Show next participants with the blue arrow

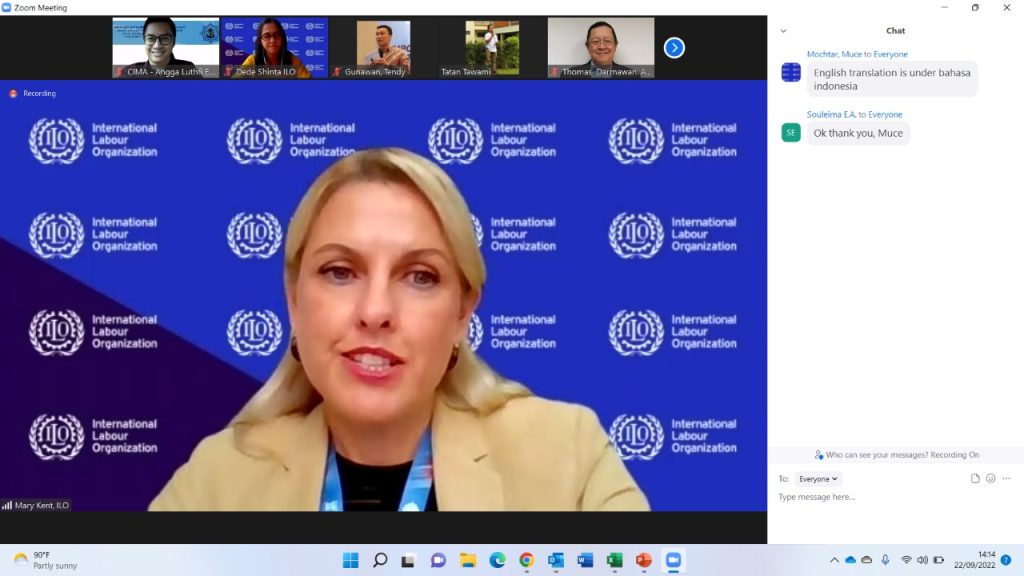(x=674, y=48)
